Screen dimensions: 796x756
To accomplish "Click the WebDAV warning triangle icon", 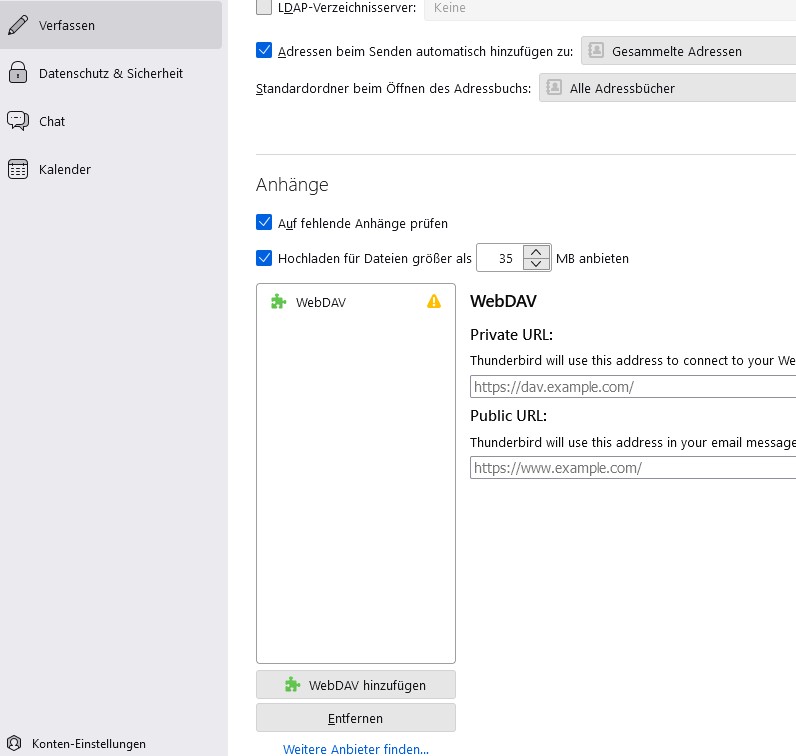I will [434, 301].
